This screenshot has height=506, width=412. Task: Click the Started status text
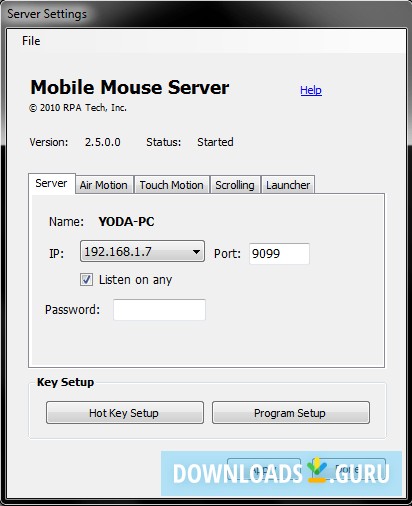pyautogui.click(x=215, y=142)
